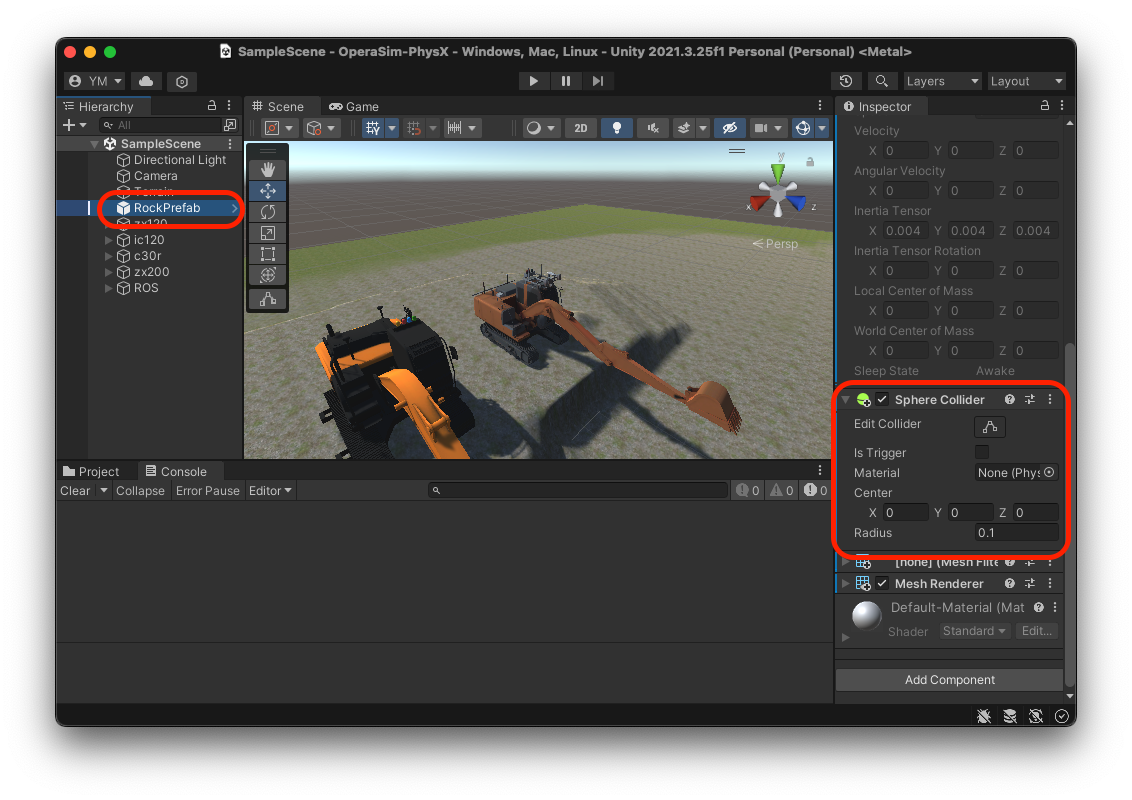1132x800 pixels.
Task: Open the YM account dropdown
Action: (95, 82)
